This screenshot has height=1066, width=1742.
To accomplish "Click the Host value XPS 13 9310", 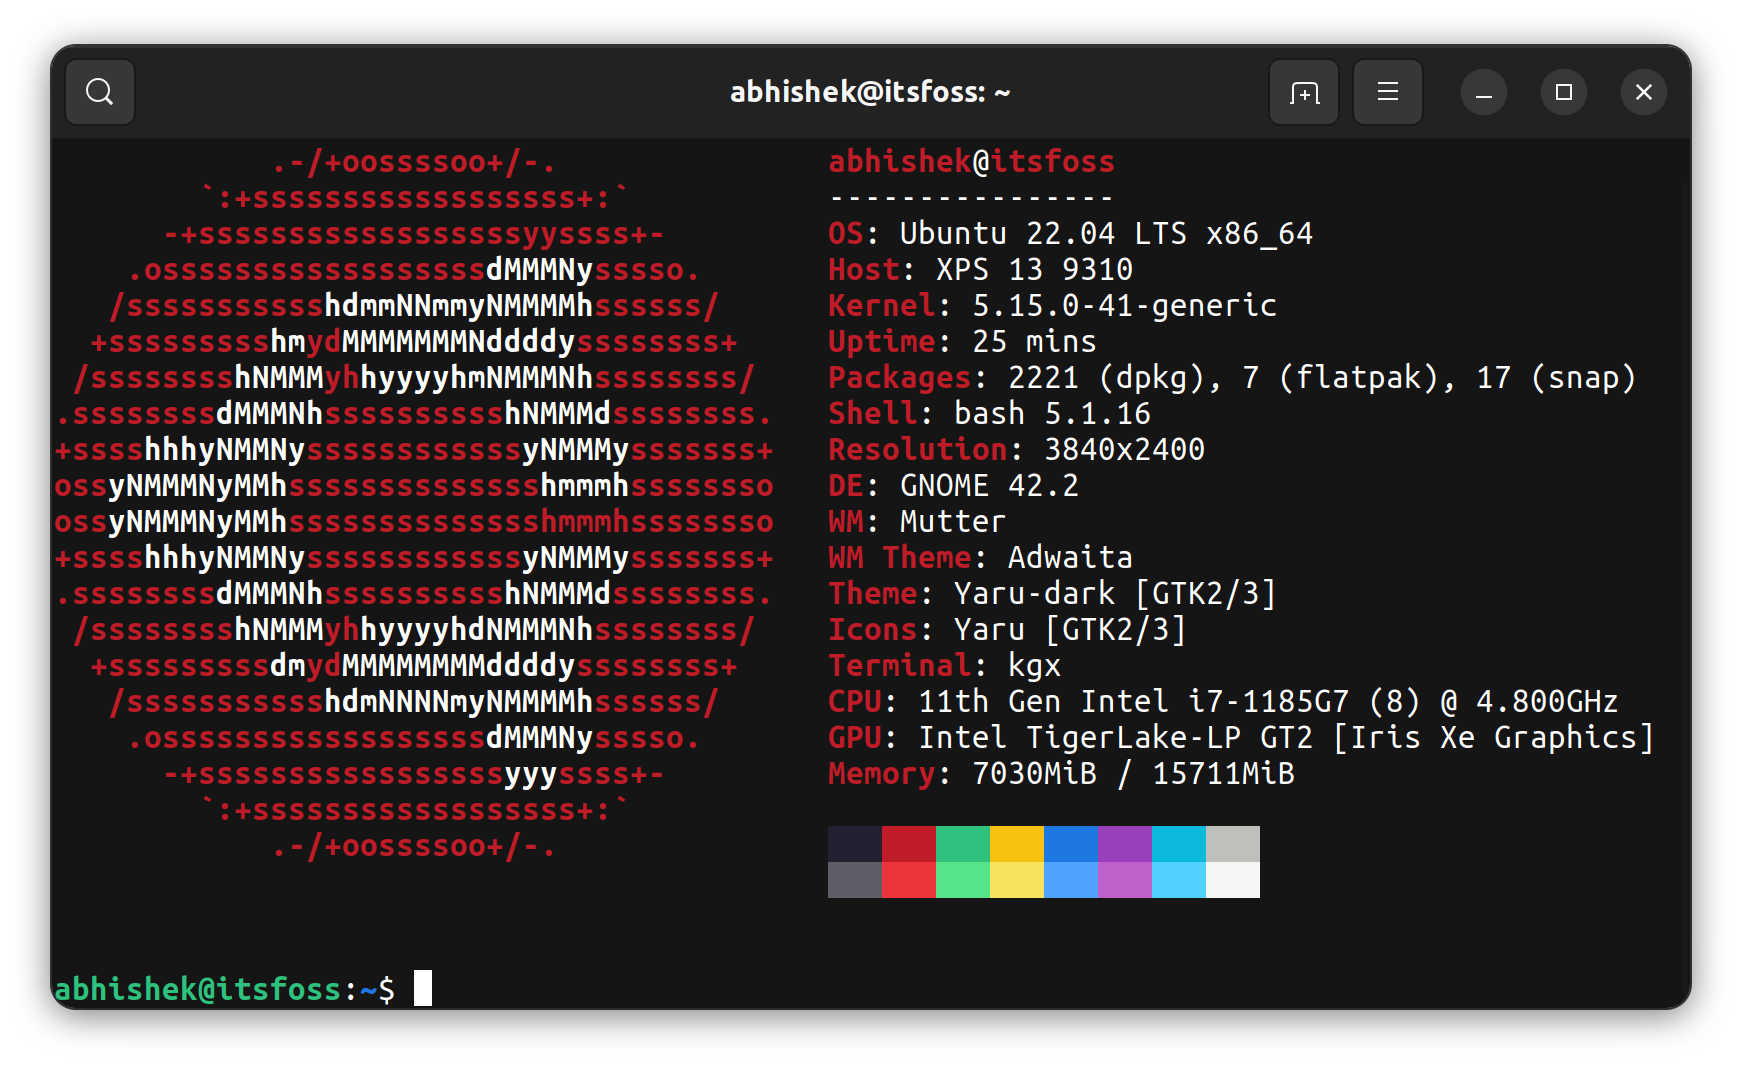I will click(x=1034, y=270).
